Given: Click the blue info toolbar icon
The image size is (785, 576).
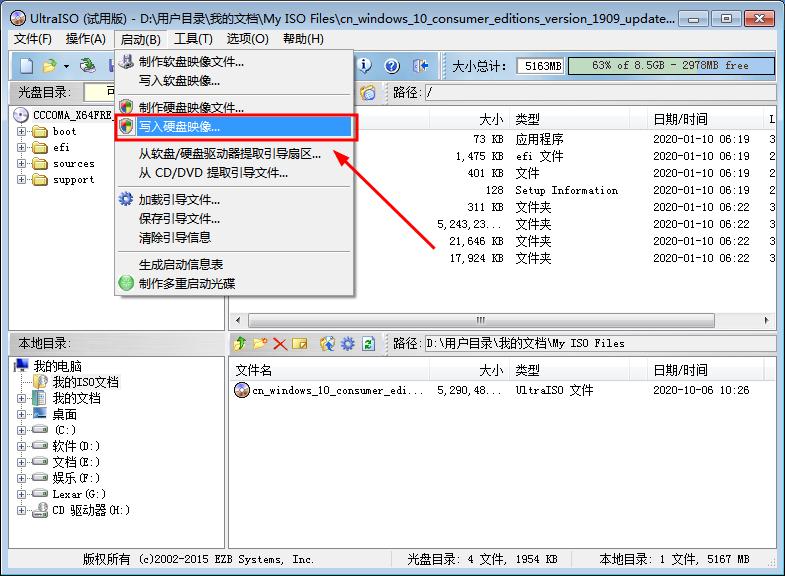Looking at the screenshot, I should coord(365,66).
